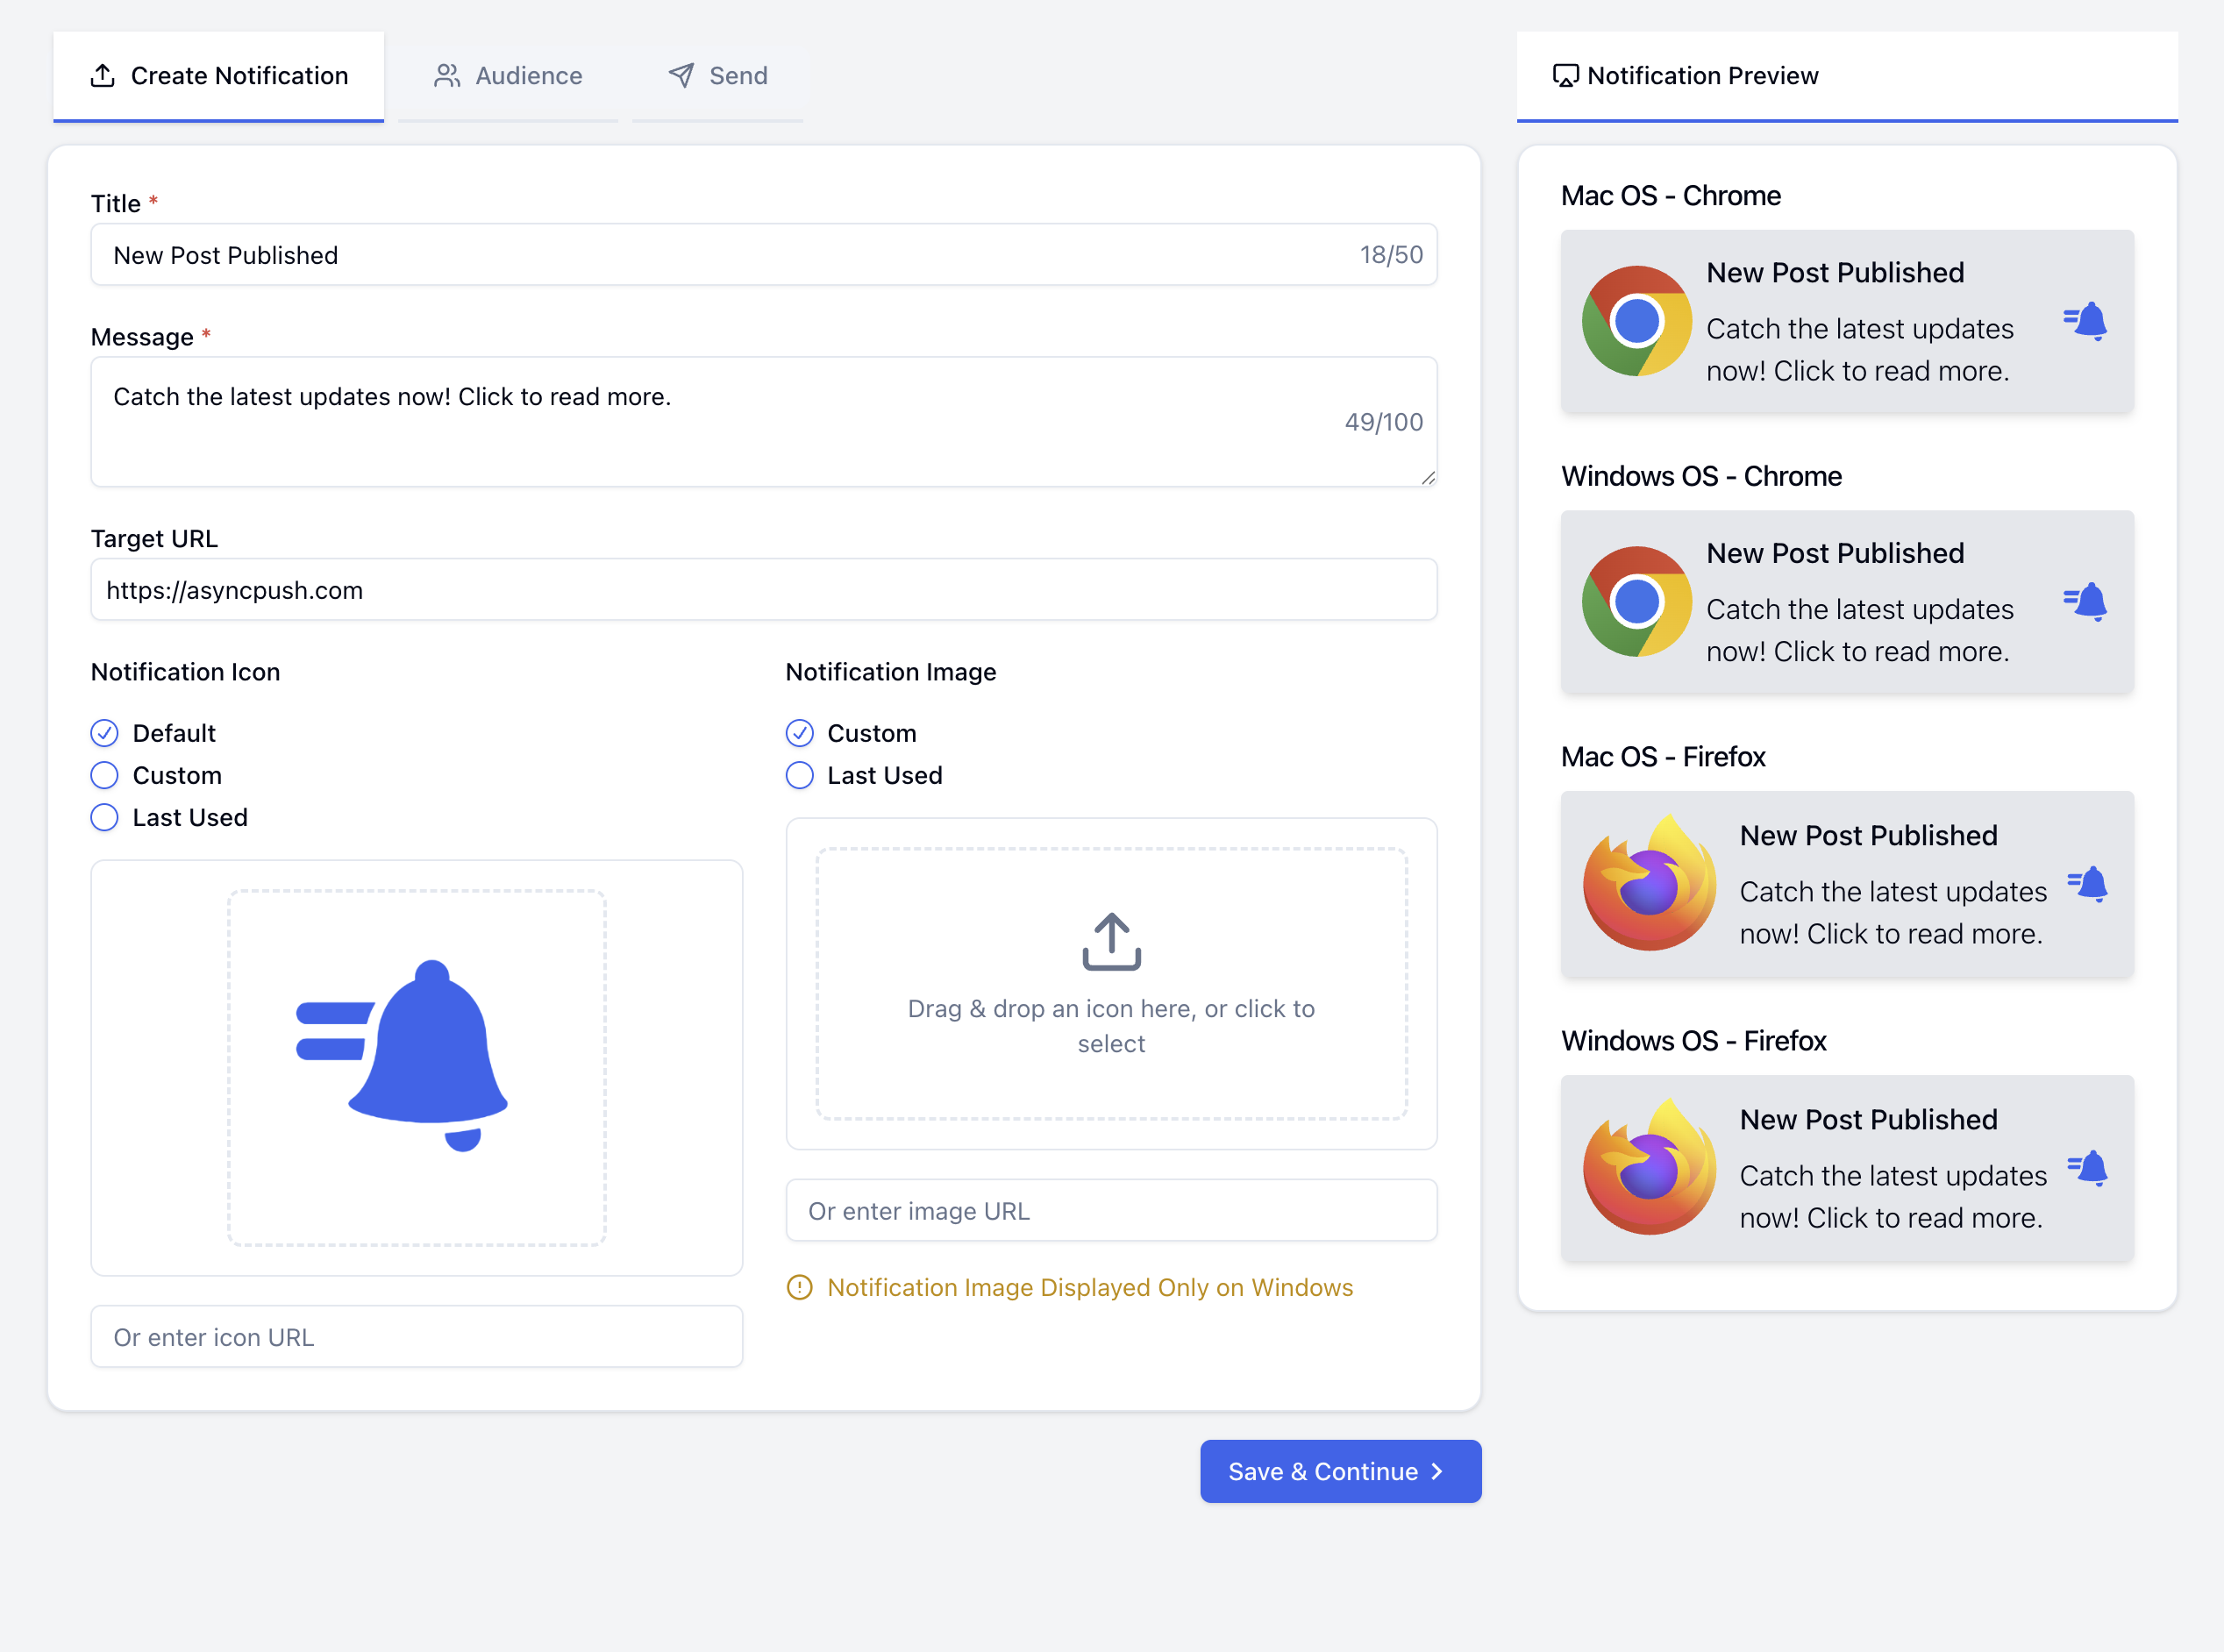Click the Or enter icon URL field
Image resolution: width=2224 pixels, height=1652 pixels.
pyautogui.click(x=417, y=1336)
